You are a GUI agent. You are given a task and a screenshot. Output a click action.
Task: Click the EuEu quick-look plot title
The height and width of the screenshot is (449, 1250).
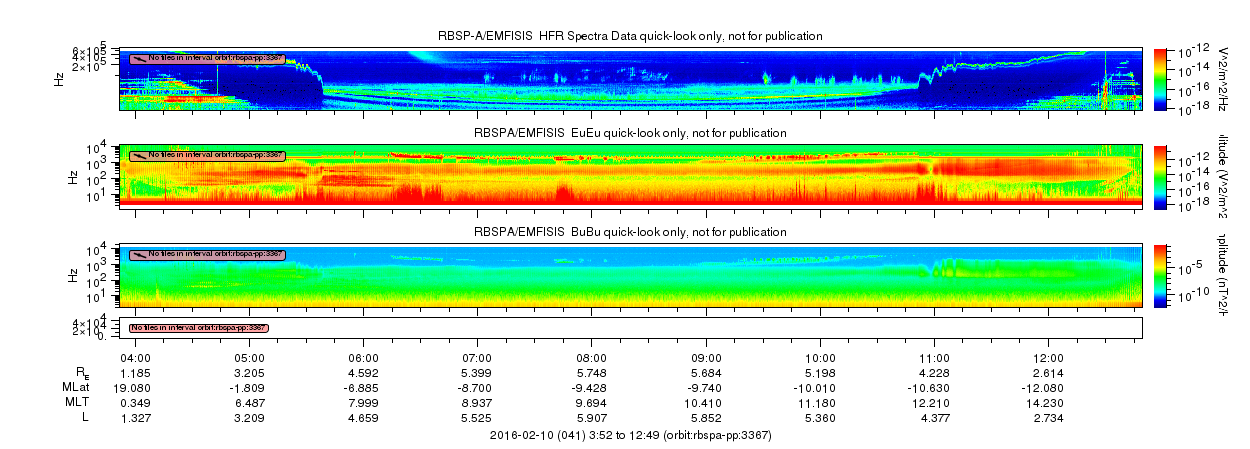631,133
